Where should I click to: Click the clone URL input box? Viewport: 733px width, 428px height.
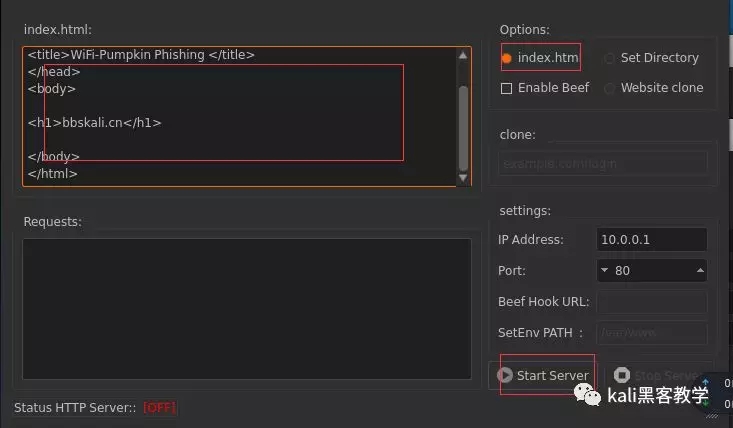coord(602,163)
